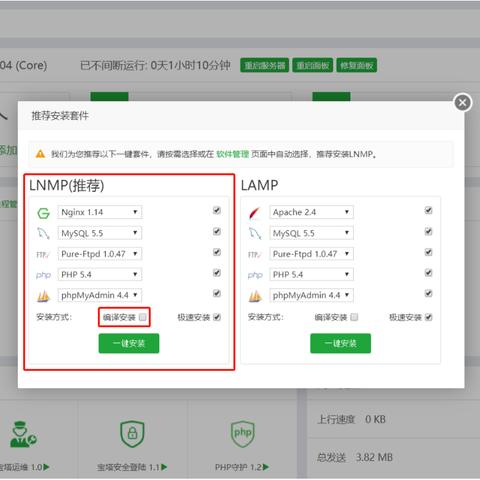Click LAMP 安装方式 label
This screenshot has height=480, width=480.
[266, 317]
